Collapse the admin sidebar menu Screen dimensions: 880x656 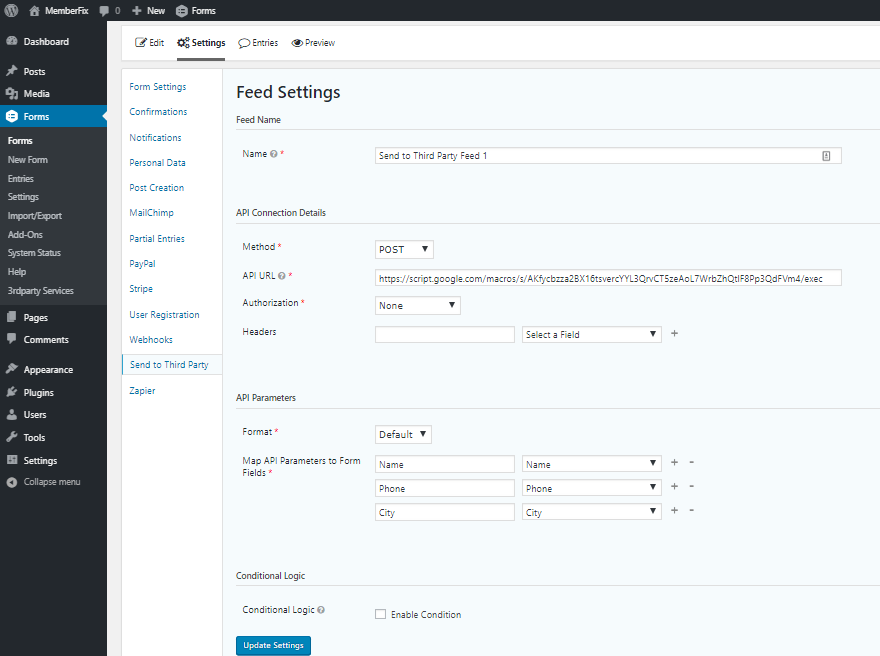[x=43, y=482]
